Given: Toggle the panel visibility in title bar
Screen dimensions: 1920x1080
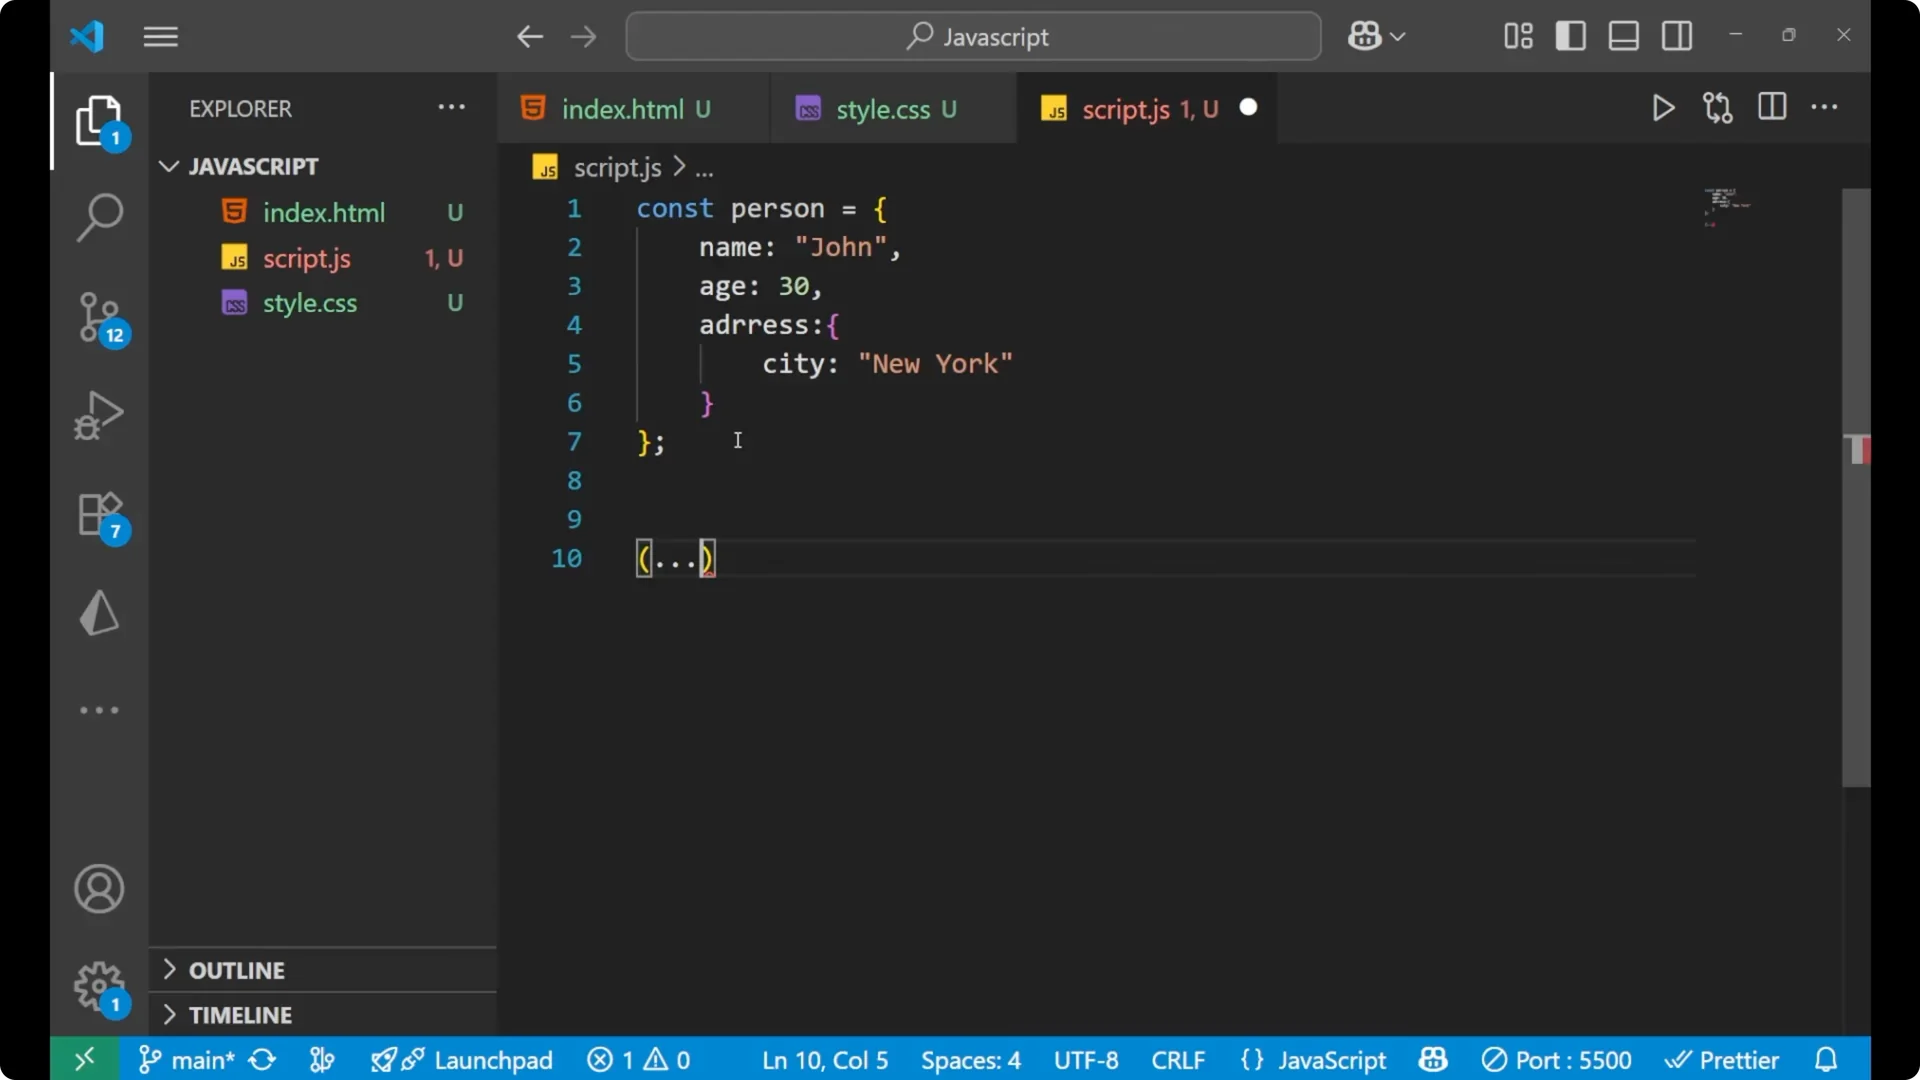Looking at the screenshot, I should [1622, 35].
